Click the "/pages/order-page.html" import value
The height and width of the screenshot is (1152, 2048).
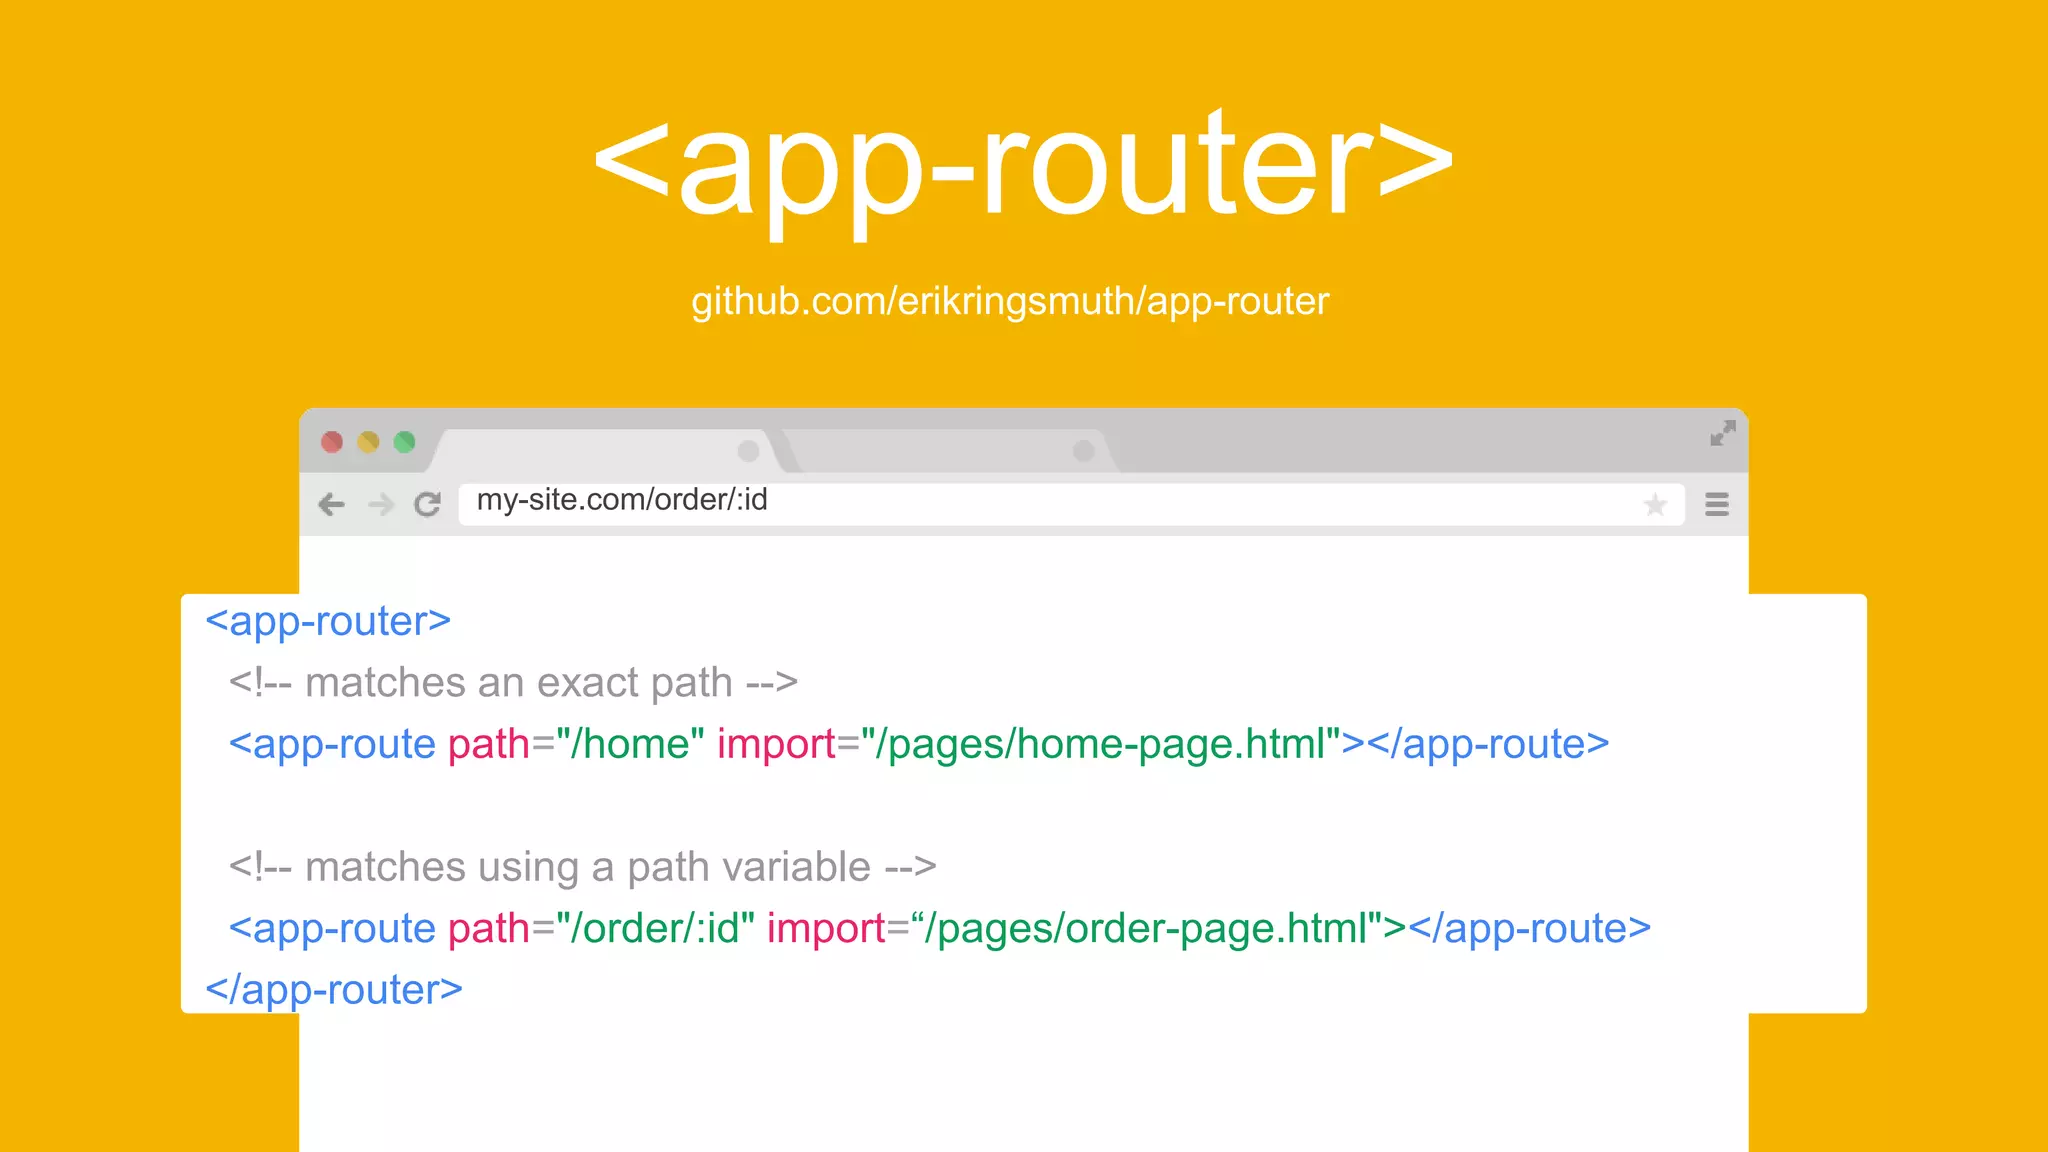pyautogui.click(x=1146, y=929)
